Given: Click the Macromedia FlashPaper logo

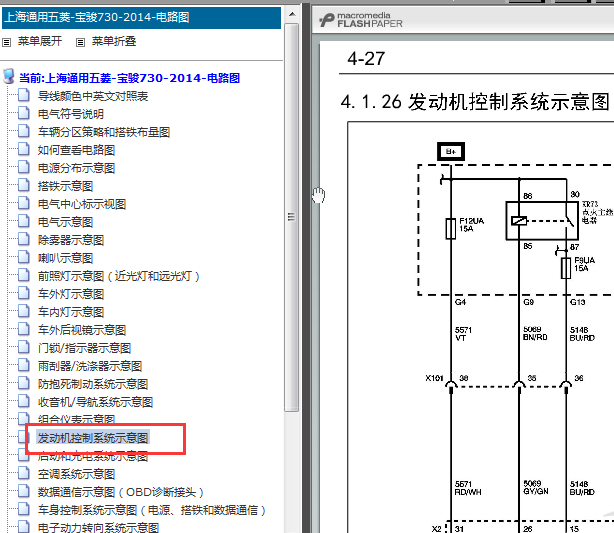Looking at the screenshot, I should click(361, 20).
